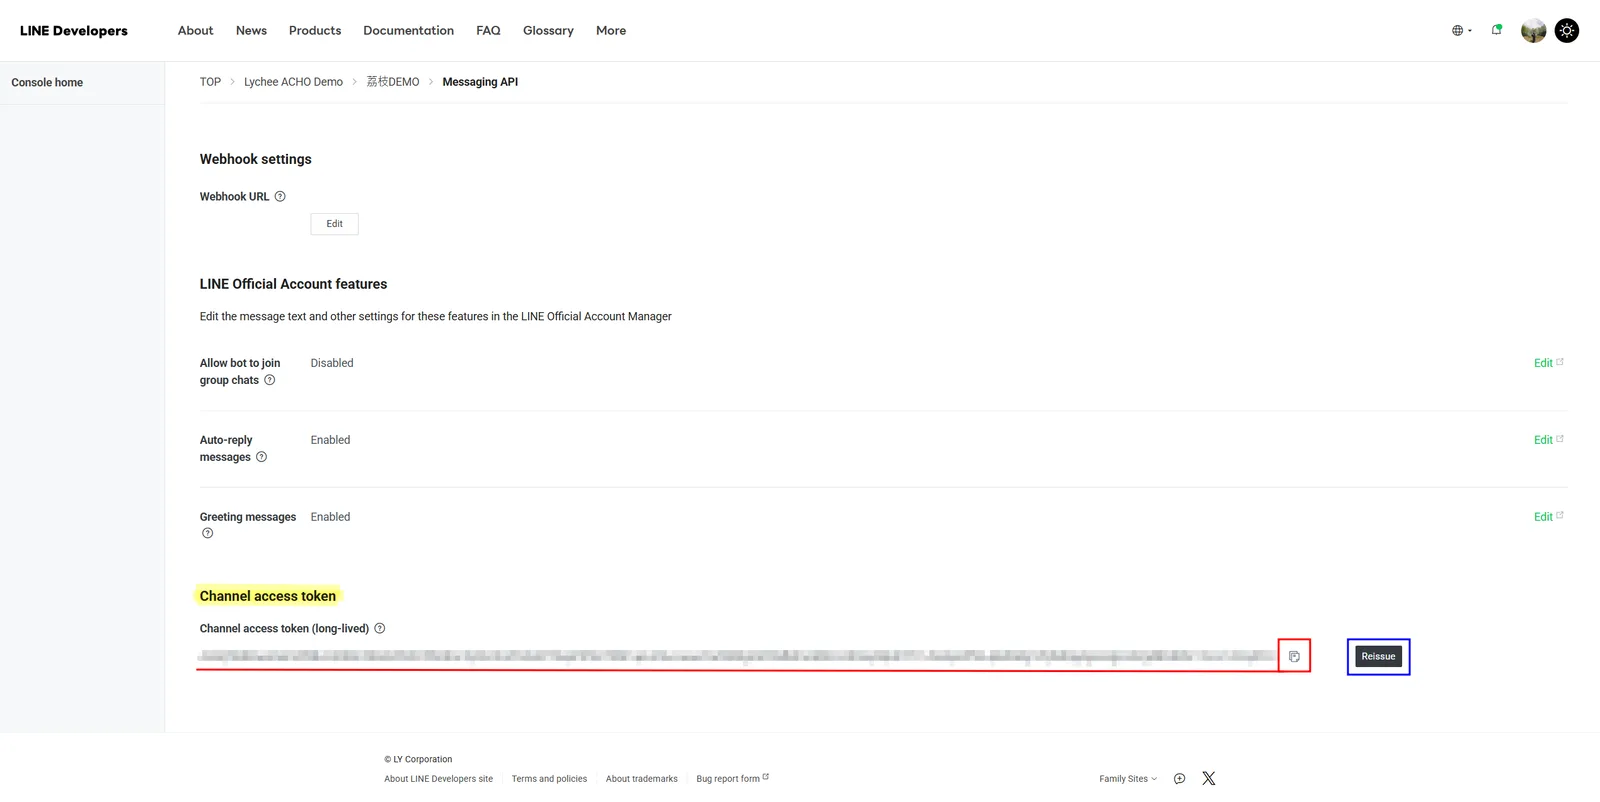Show help for Auto-reply messages
1600x802 pixels.
click(261, 457)
